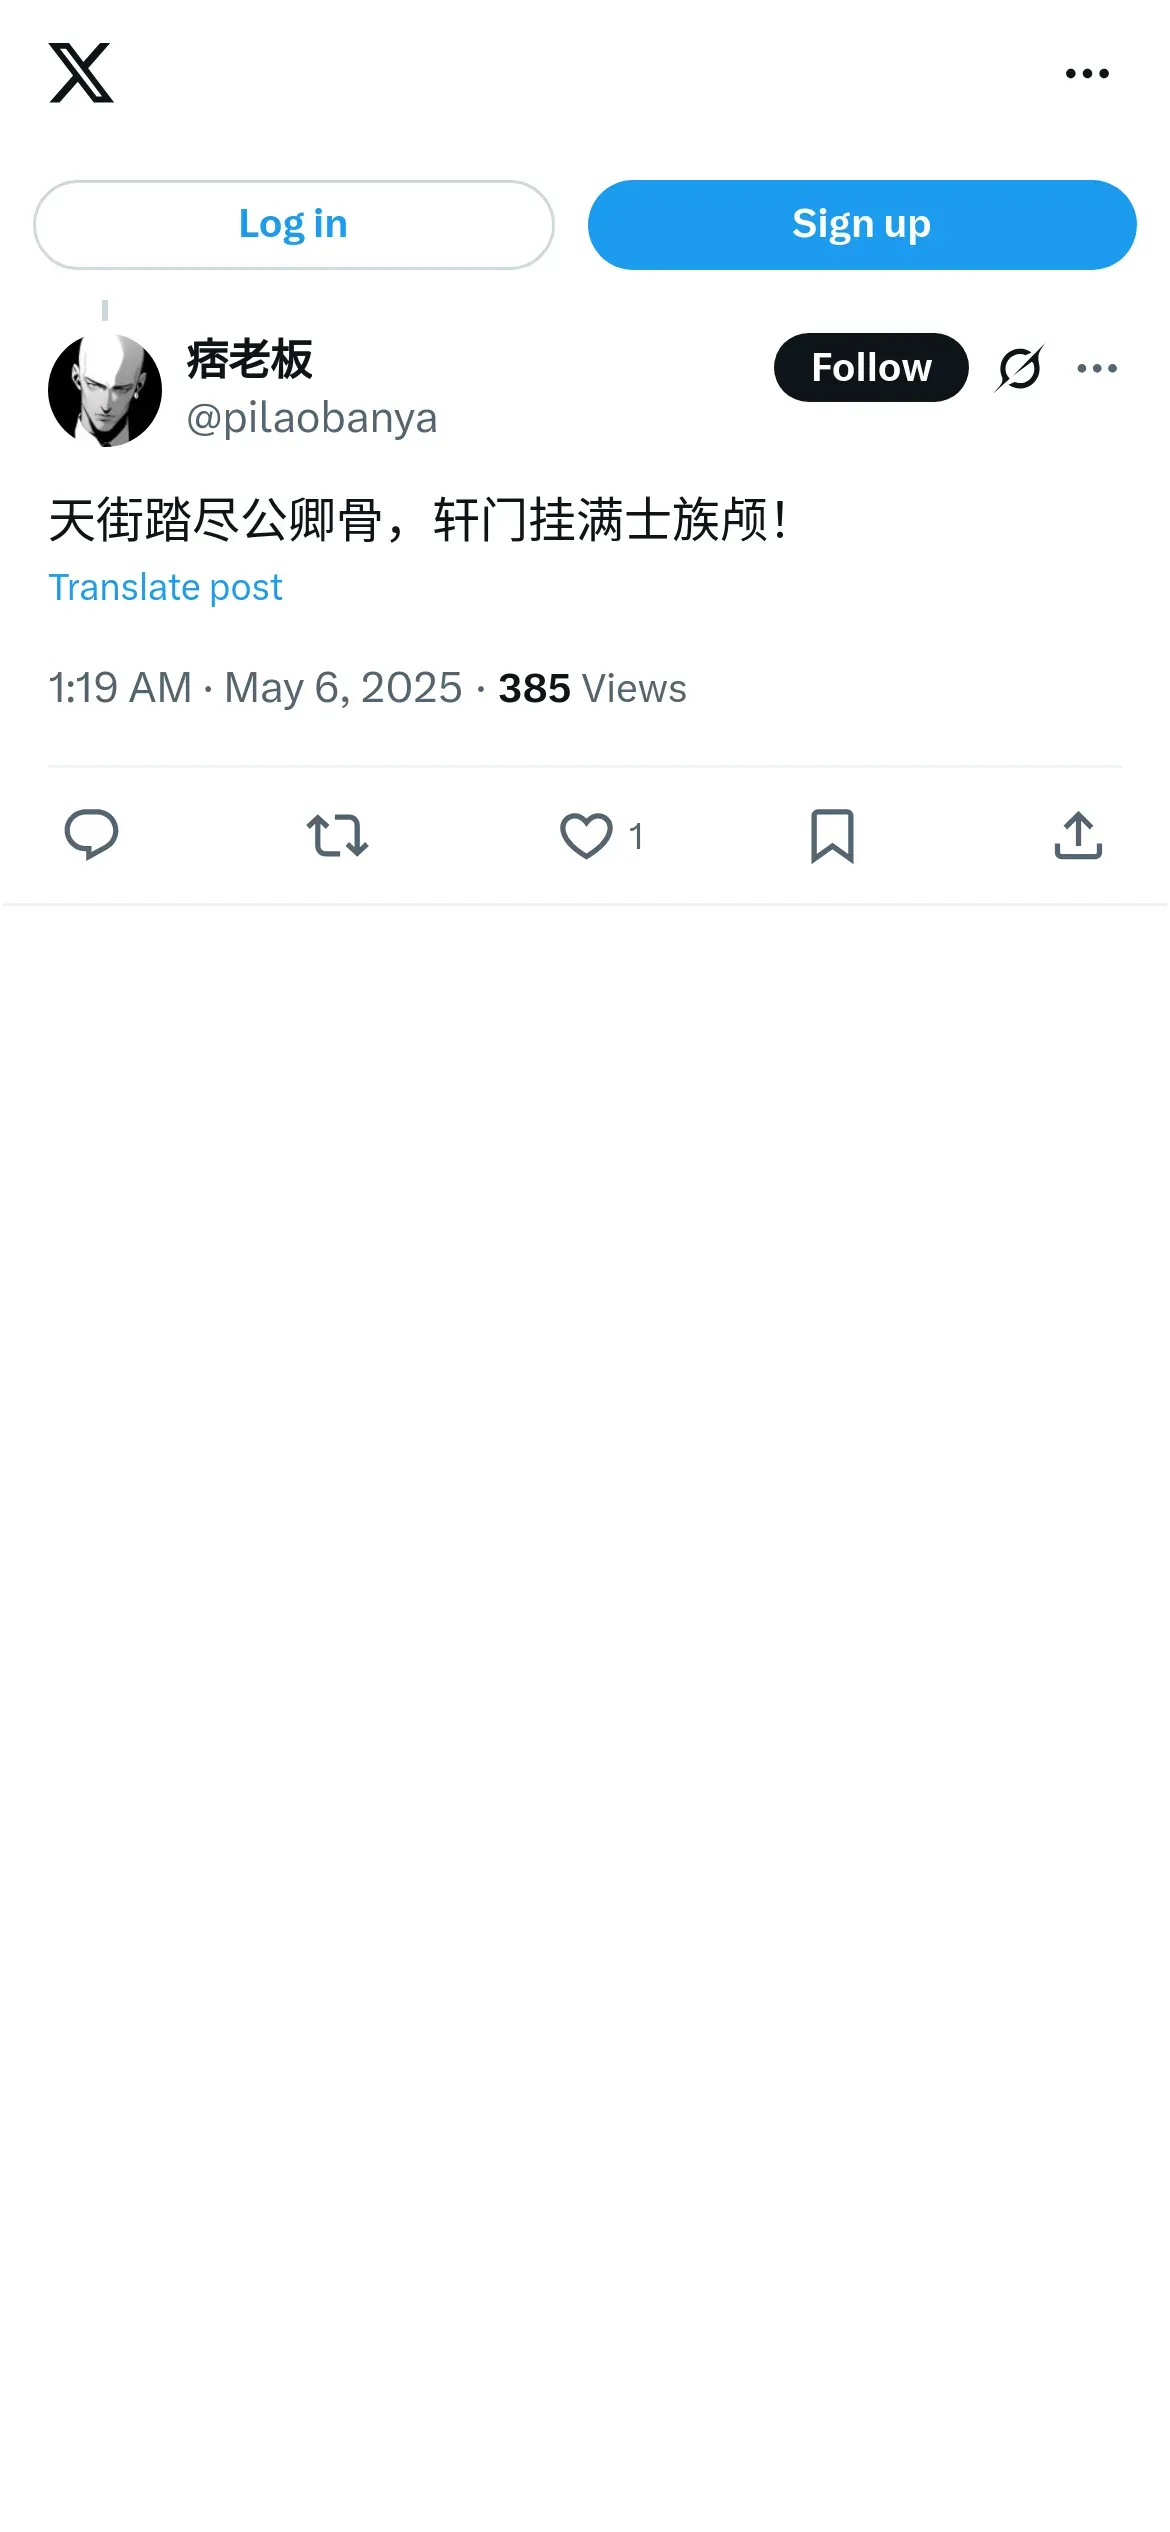Click the Chinese post text

tap(418, 520)
